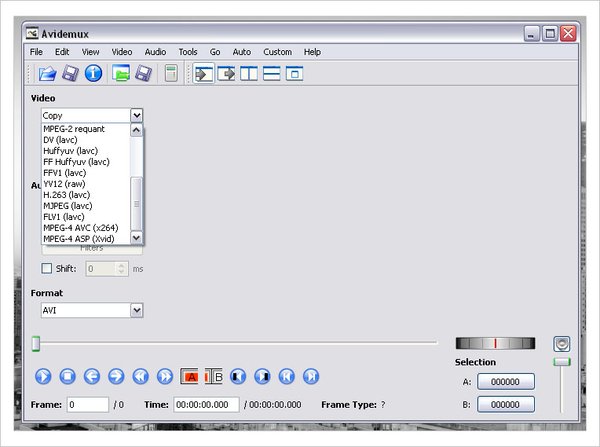Set selection marker B
The image size is (600, 447).
click(214, 376)
